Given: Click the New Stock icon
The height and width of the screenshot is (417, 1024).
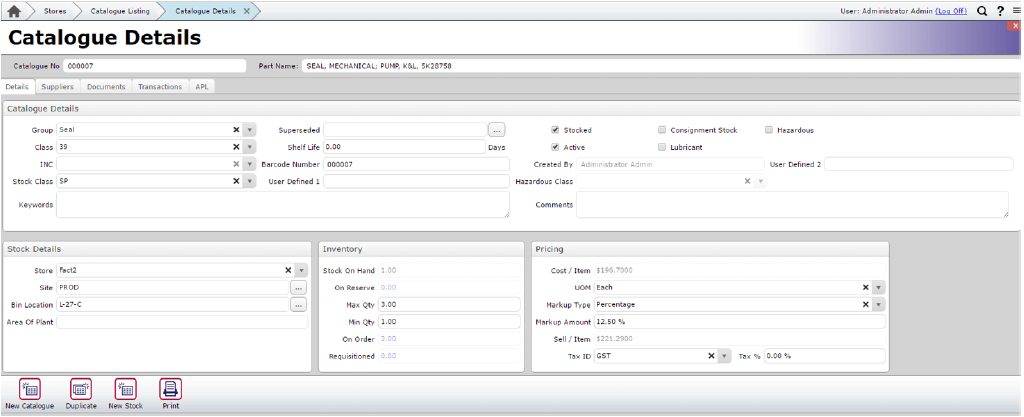Looking at the screenshot, I should (125, 389).
